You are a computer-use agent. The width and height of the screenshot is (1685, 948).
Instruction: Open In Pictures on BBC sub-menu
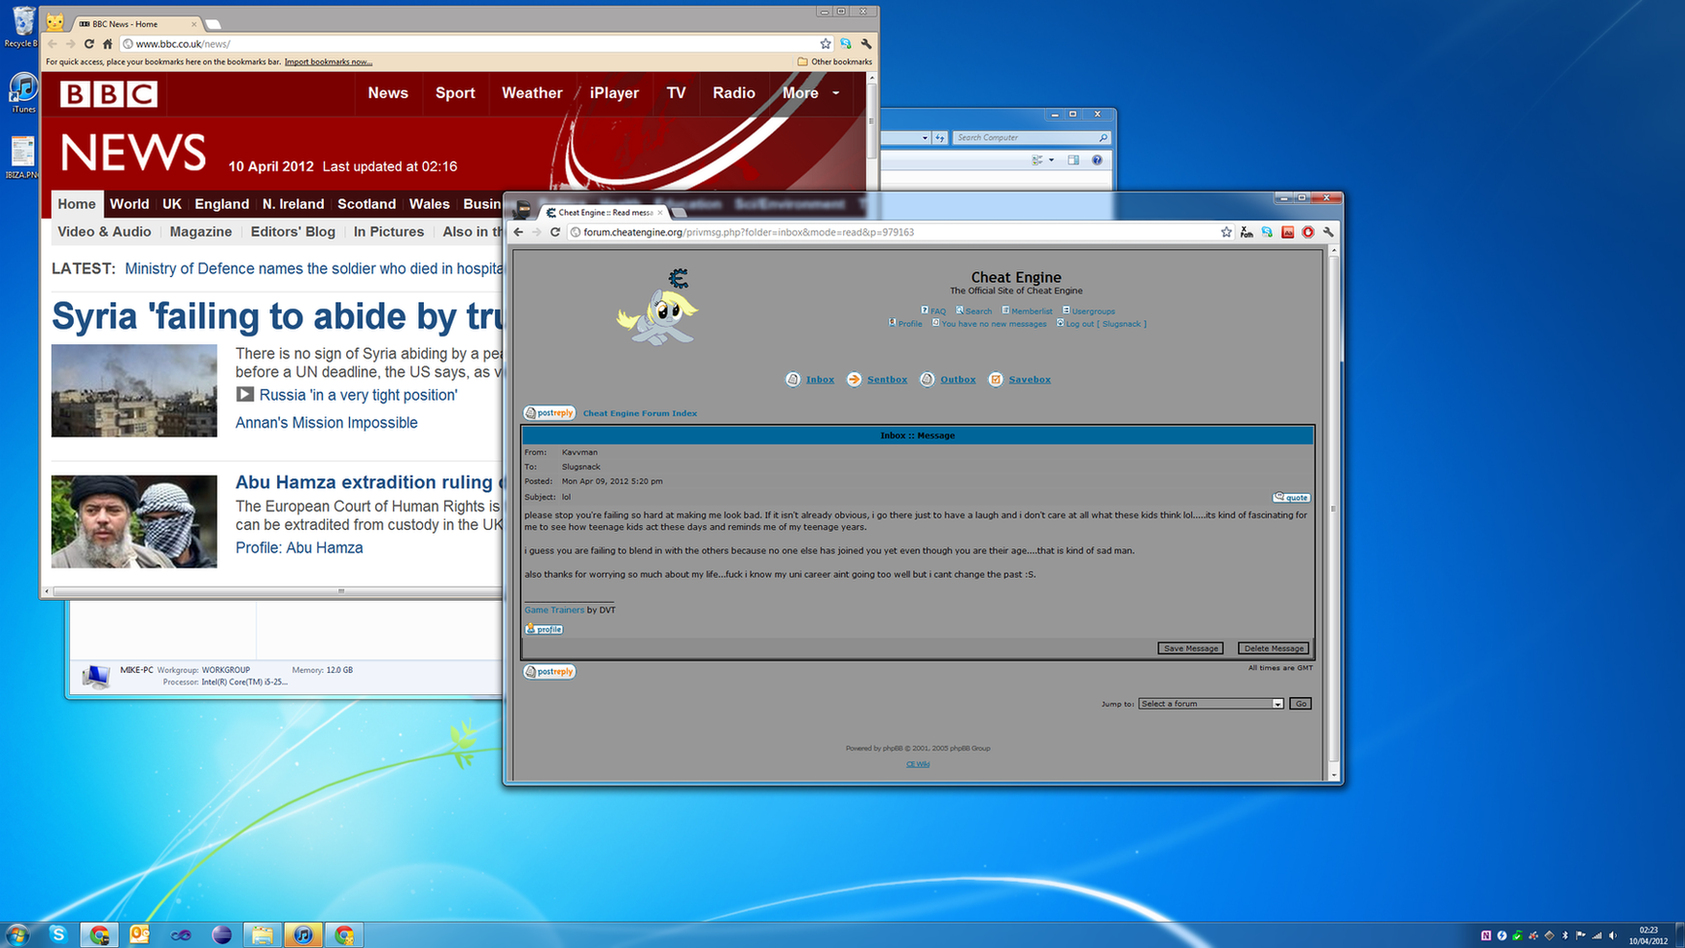click(x=388, y=232)
